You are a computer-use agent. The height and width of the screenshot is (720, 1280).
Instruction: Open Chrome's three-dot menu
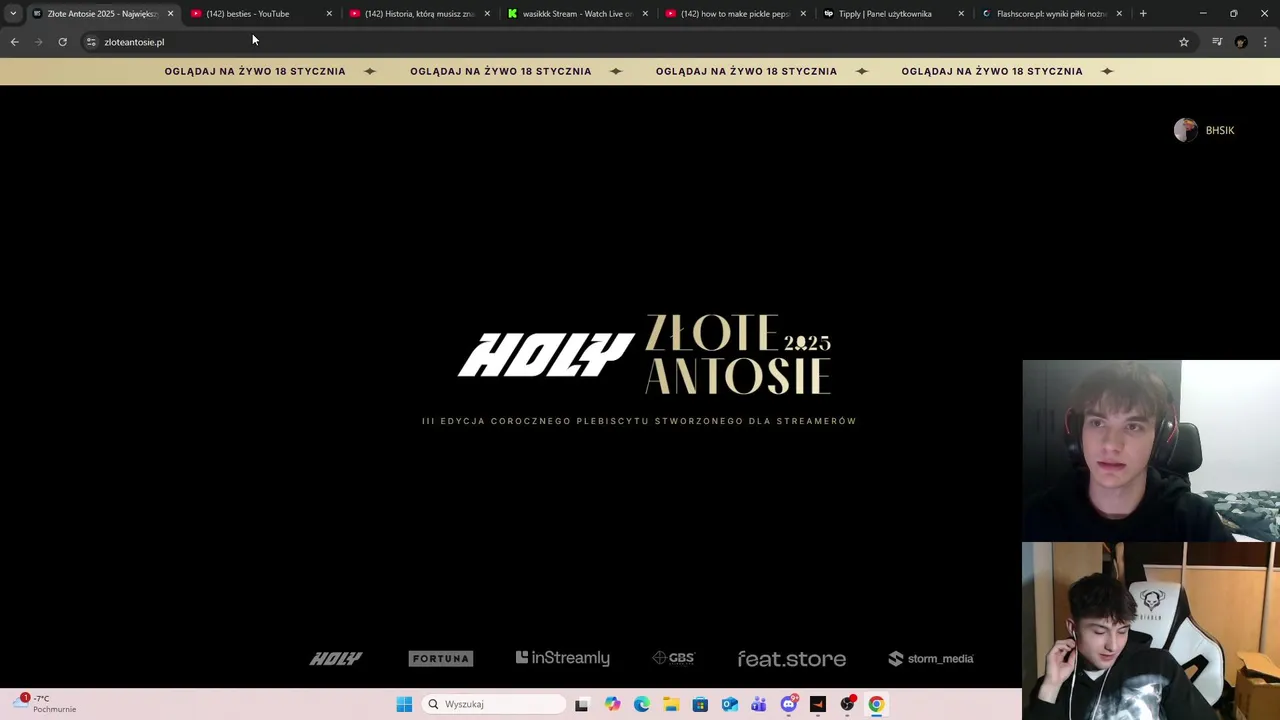[1266, 42]
